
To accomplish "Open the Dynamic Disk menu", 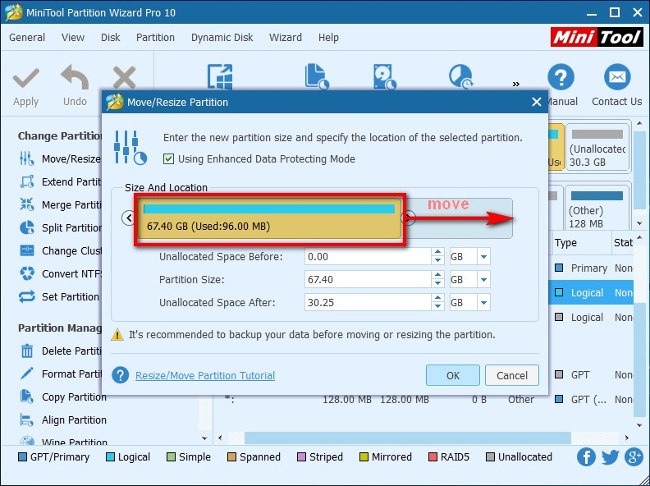I will [222, 37].
